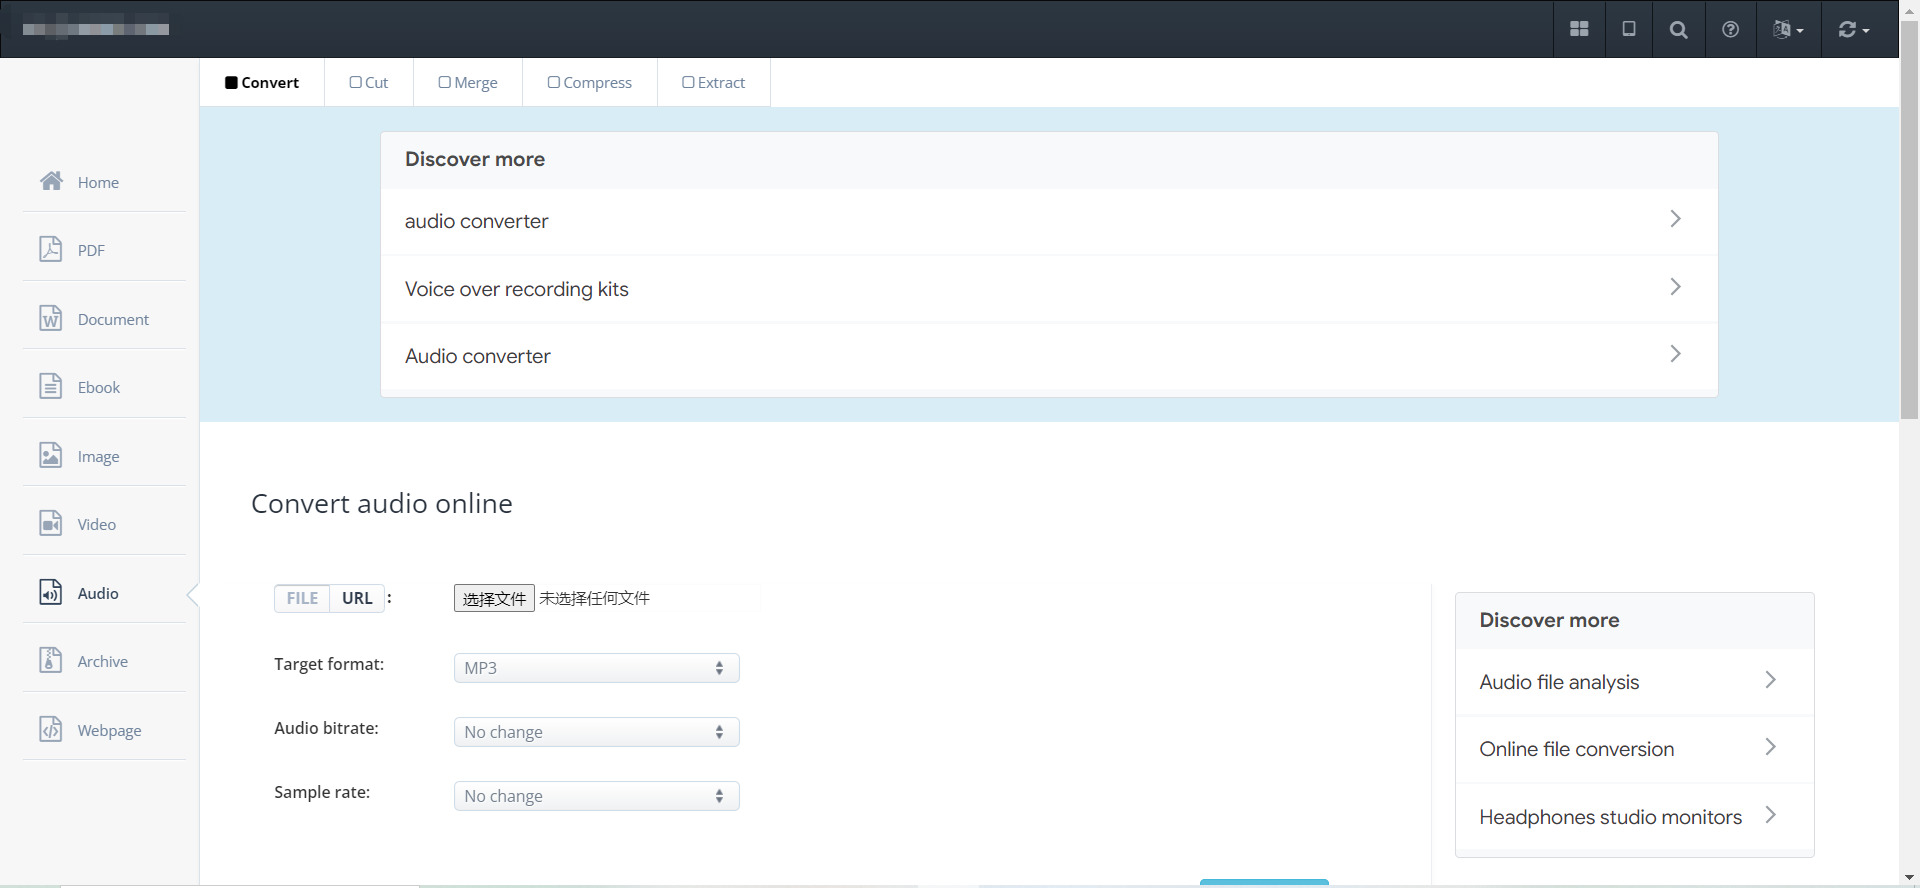1920x888 pixels.
Task: Open the Audio bitrate dropdown
Action: (x=596, y=732)
